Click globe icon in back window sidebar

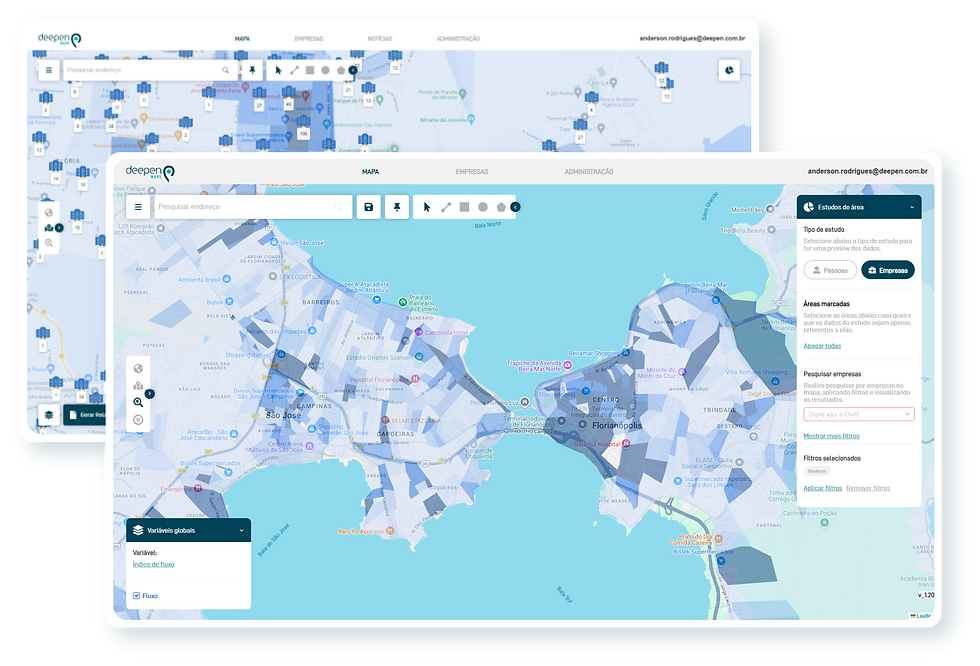coord(49,212)
